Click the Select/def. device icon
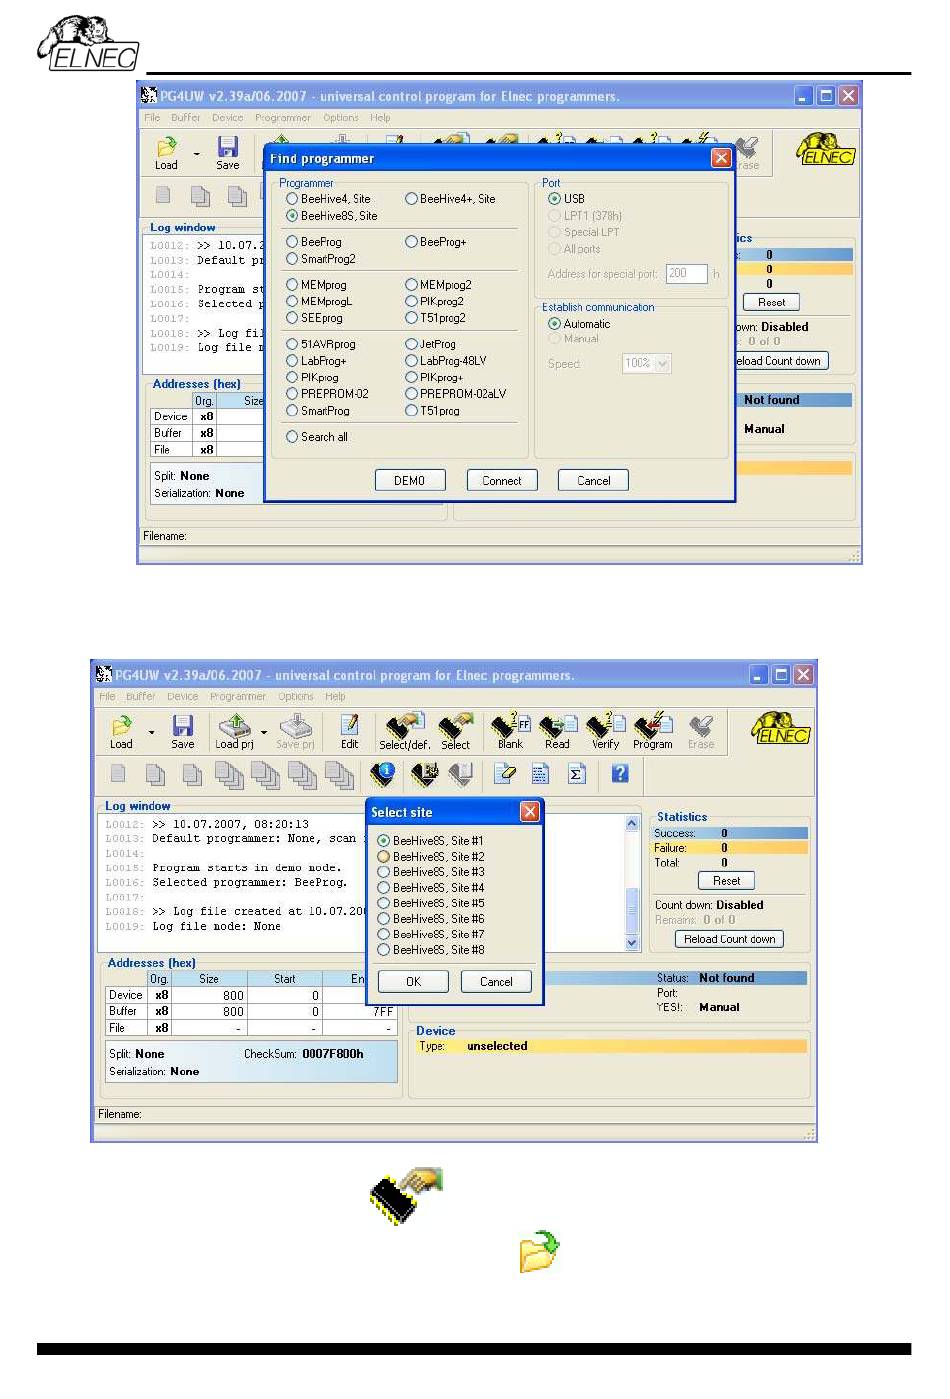This screenshot has height=1399, width=950. point(405,731)
